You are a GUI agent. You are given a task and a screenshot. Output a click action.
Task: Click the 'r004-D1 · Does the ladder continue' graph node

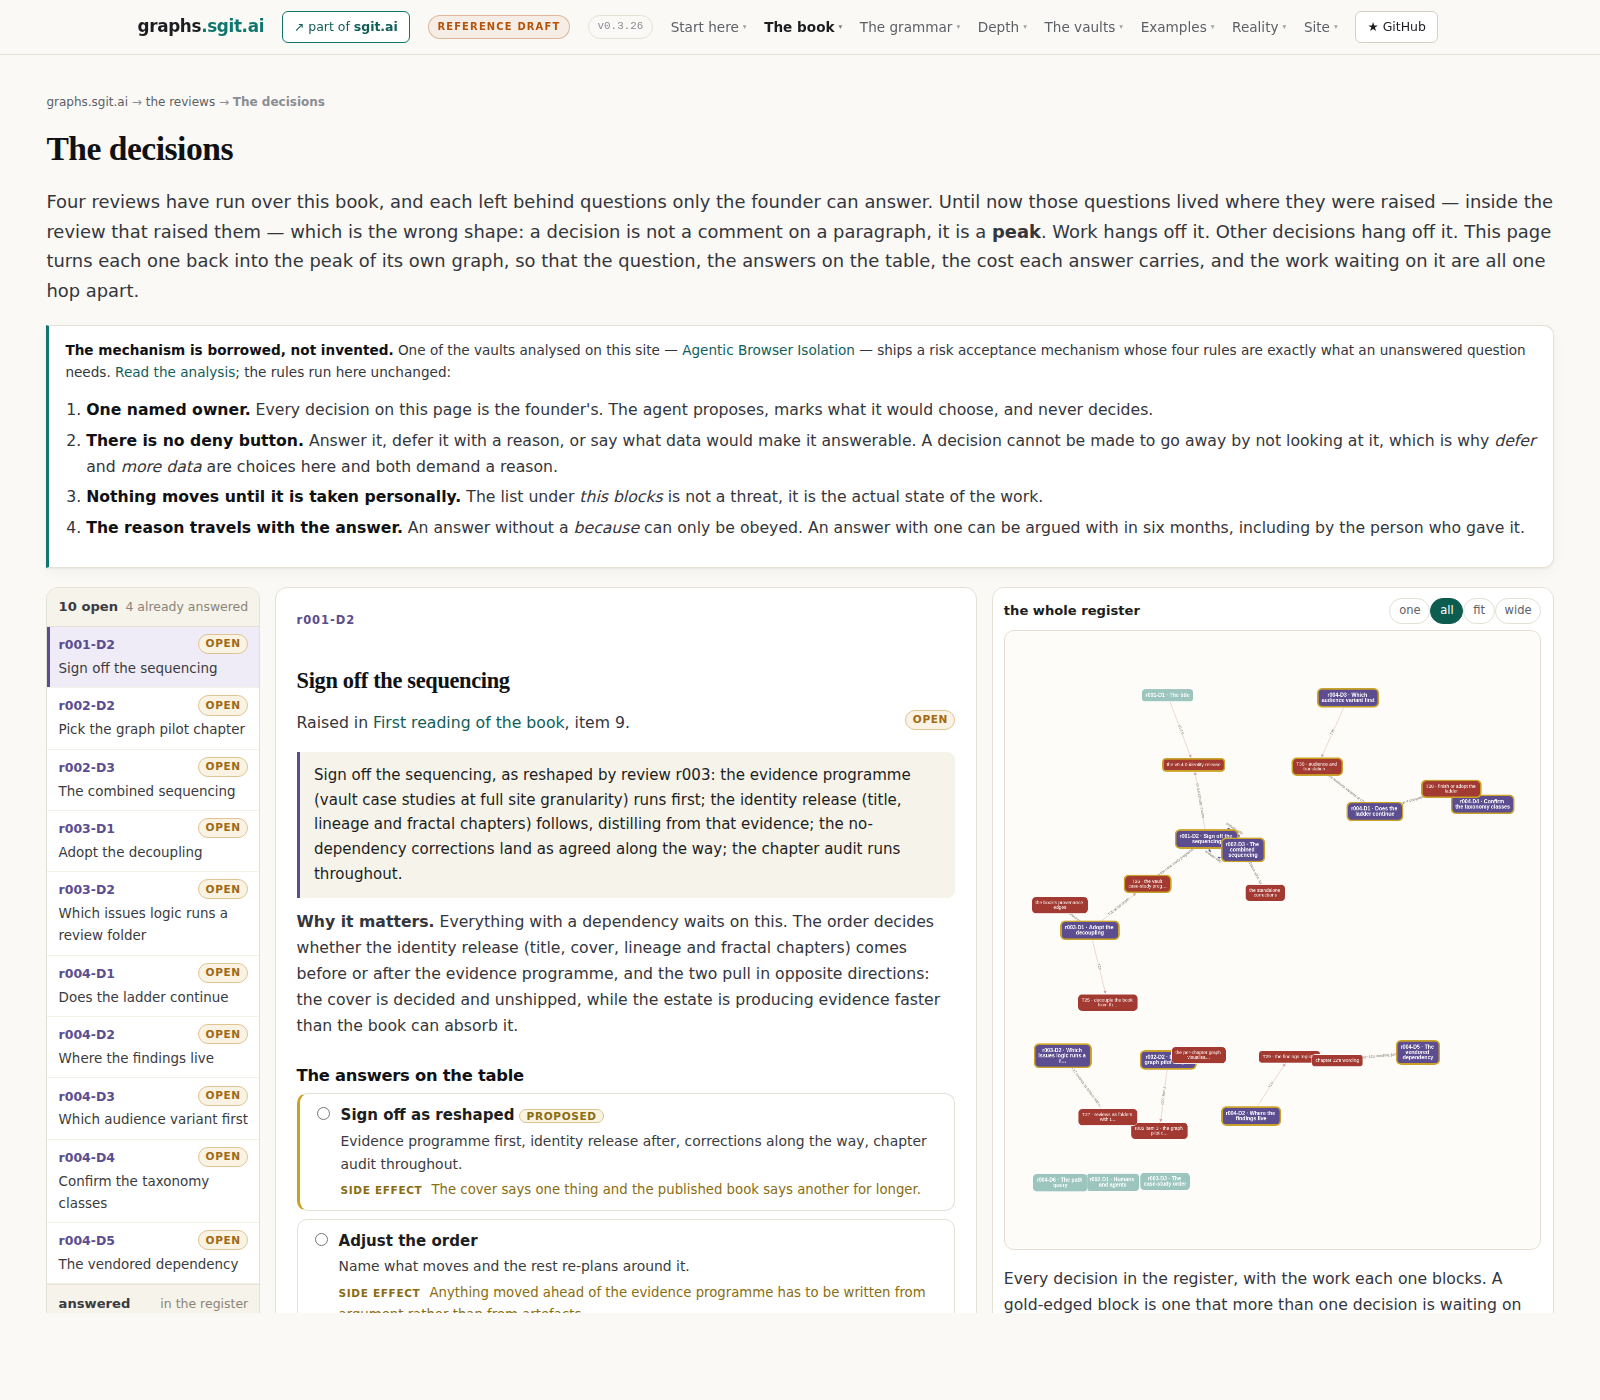[x=1375, y=811]
